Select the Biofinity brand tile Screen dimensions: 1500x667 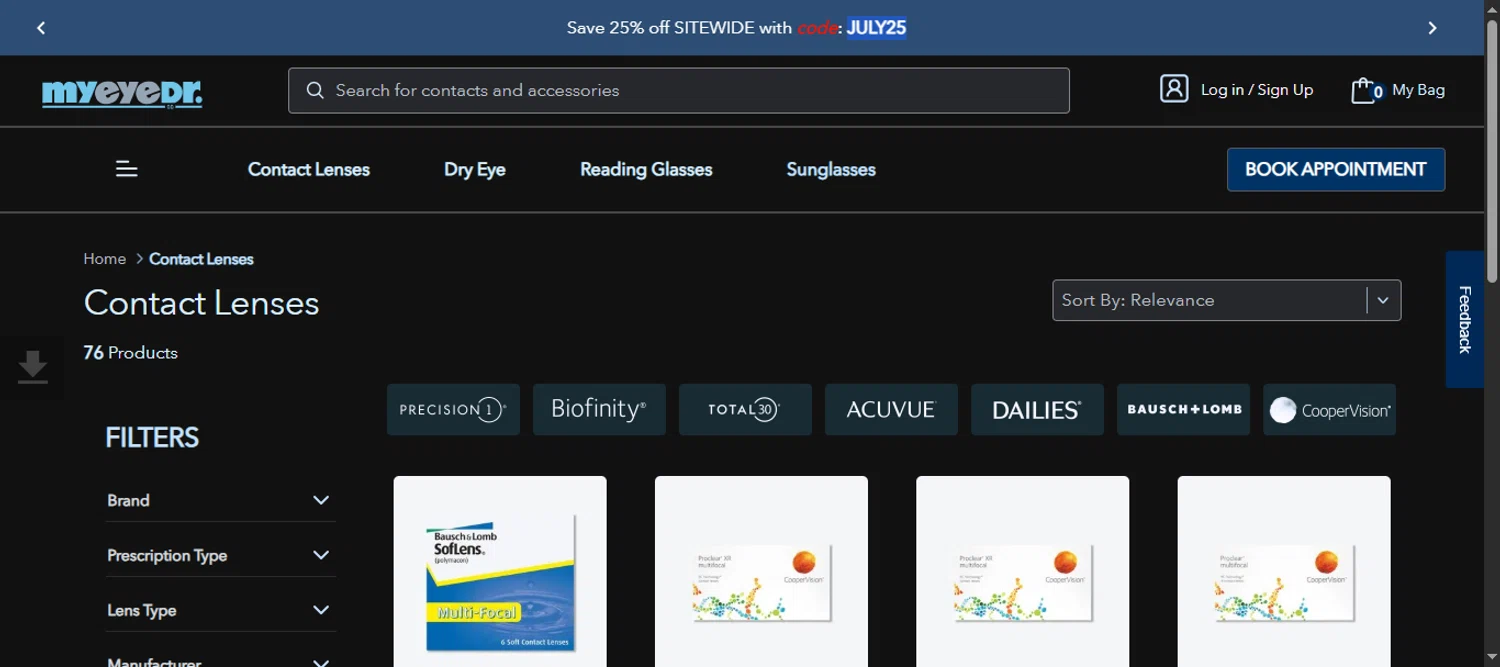(x=599, y=409)
